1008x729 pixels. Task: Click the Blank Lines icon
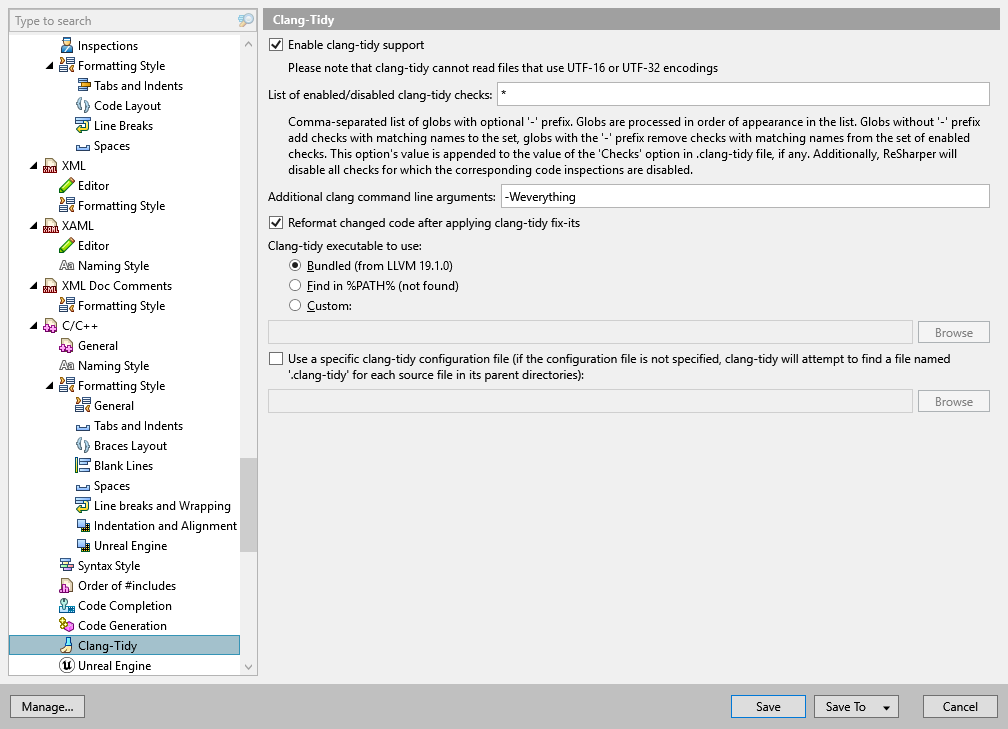81,465
